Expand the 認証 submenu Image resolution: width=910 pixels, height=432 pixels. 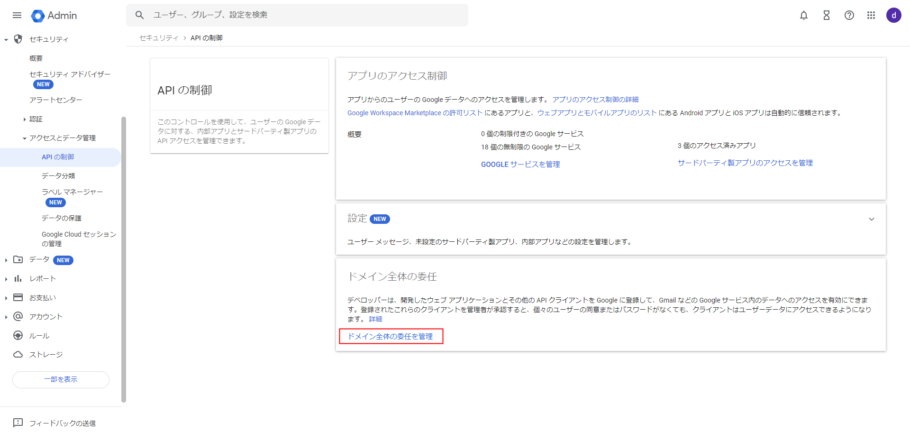coord(25,119)
